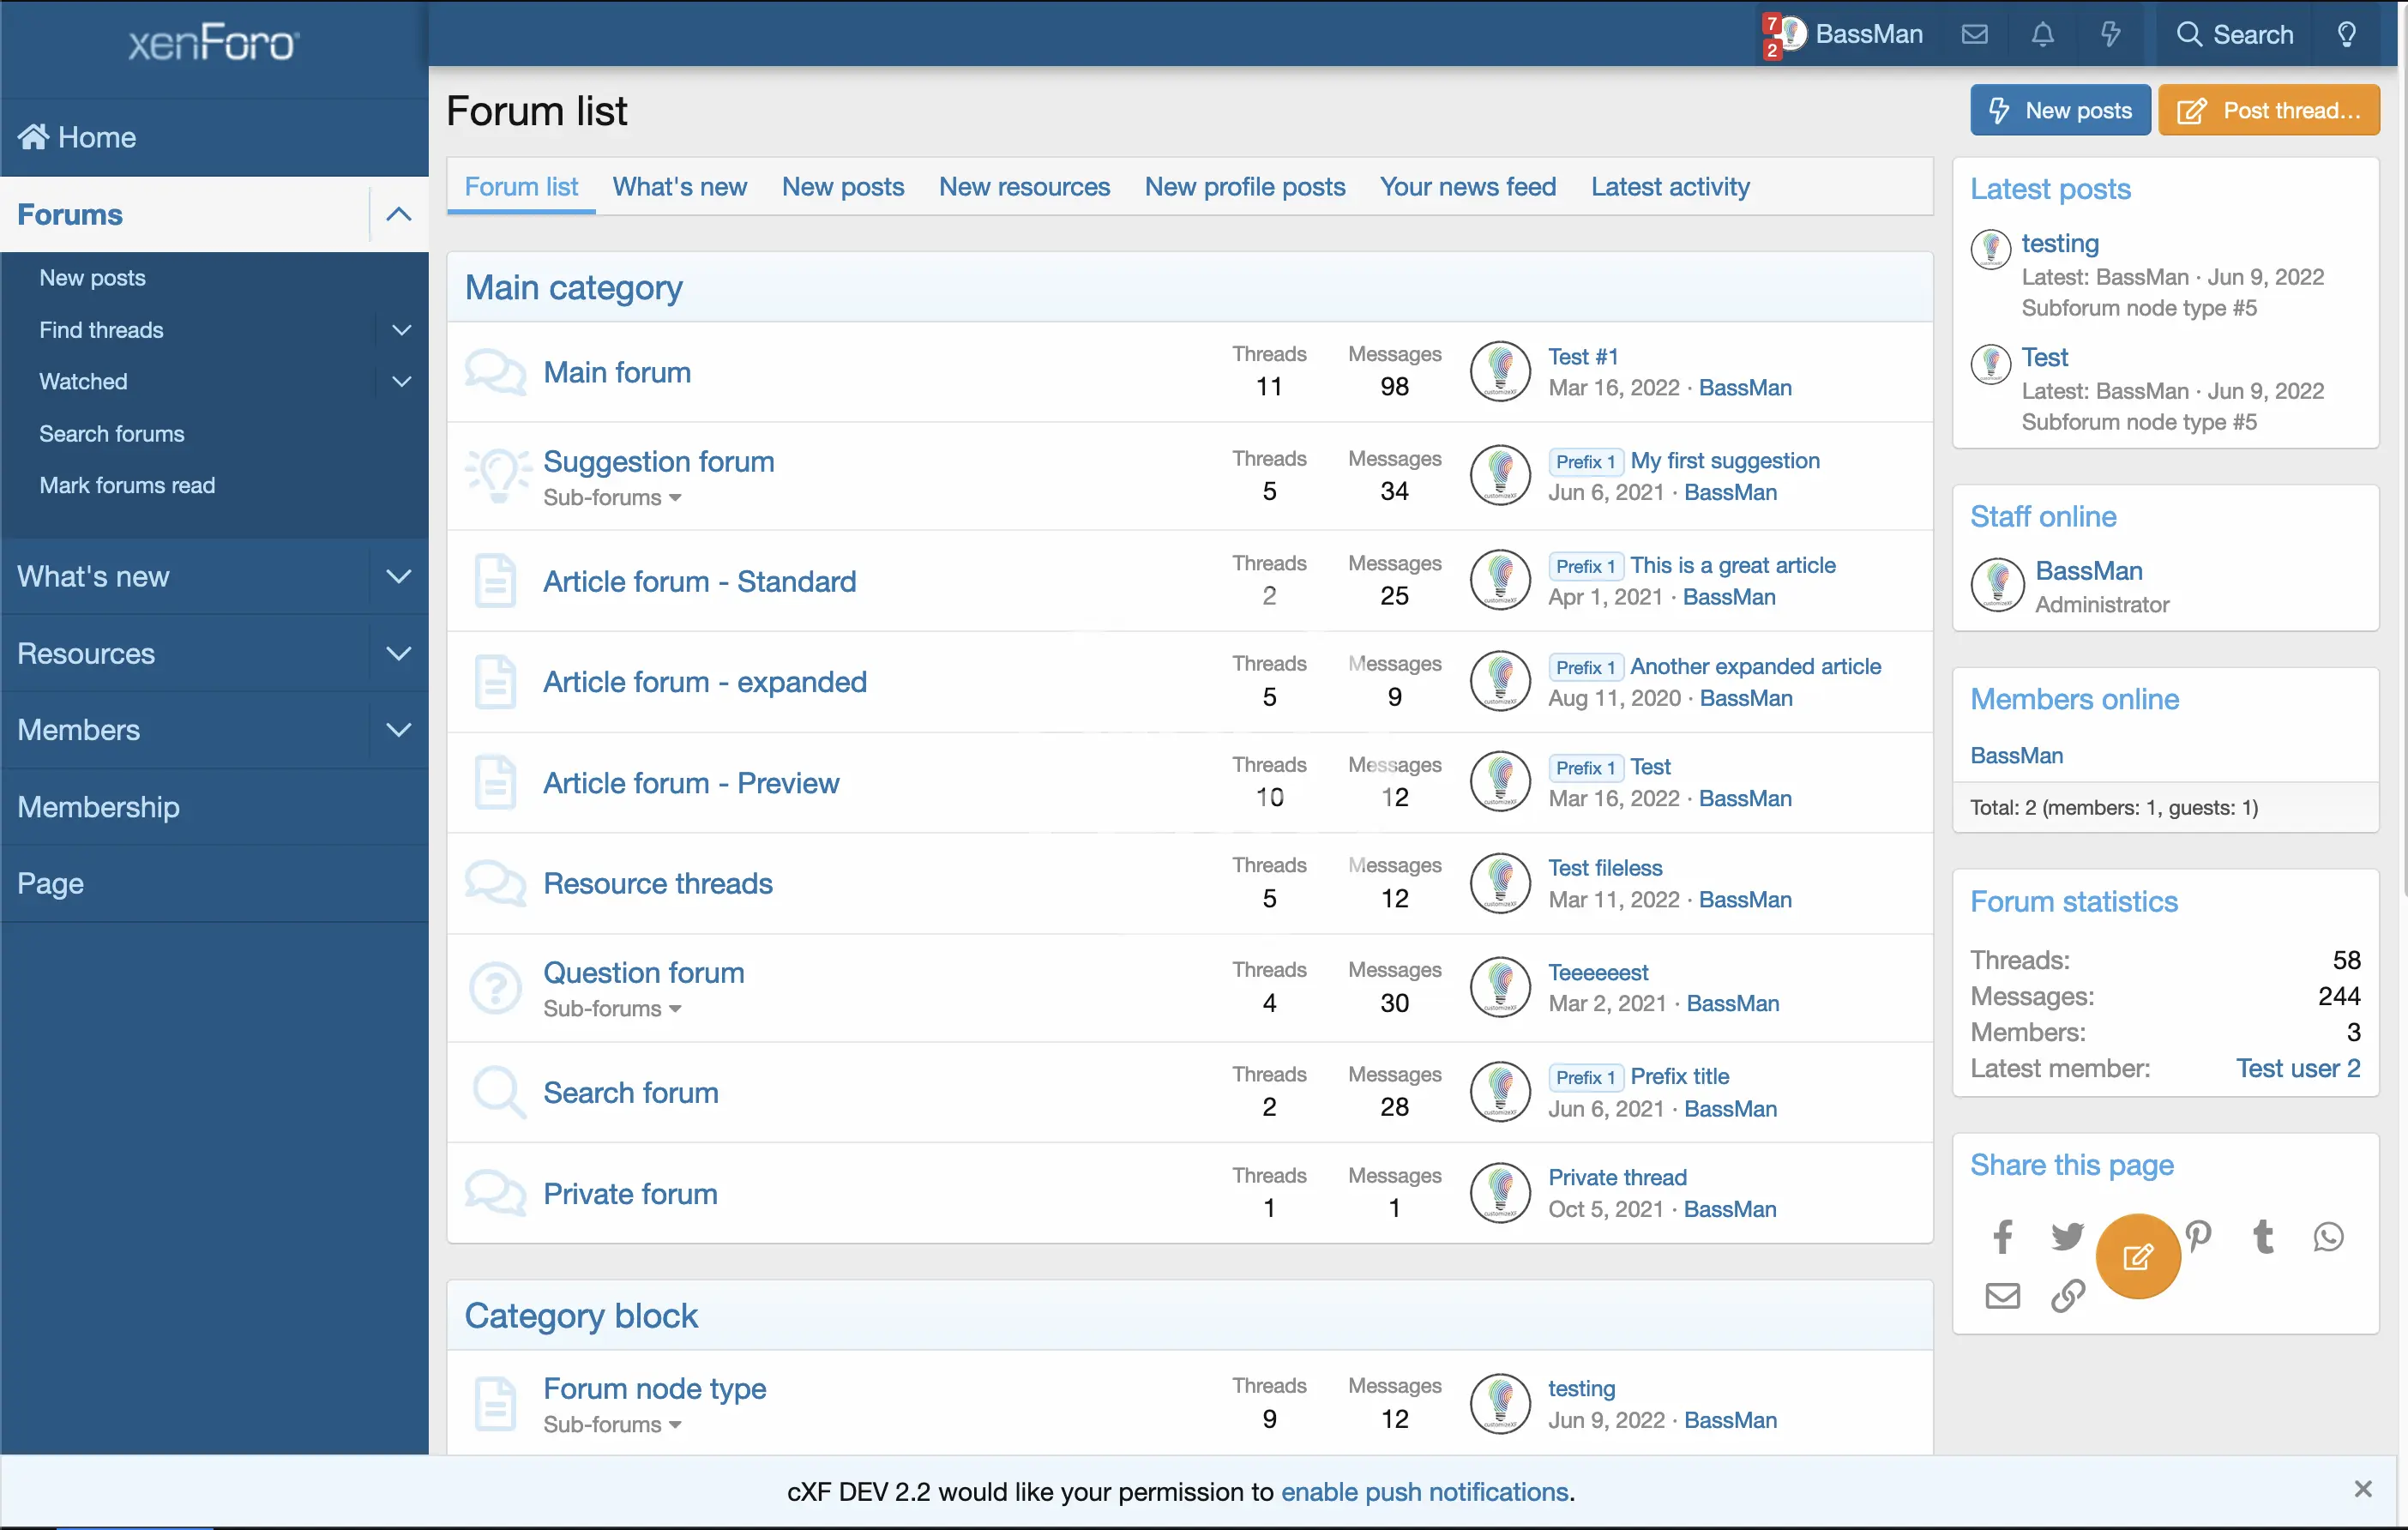Switch to the New profile posts tab
This screenshot has height=1530, width=2408.
point(1244,187)
